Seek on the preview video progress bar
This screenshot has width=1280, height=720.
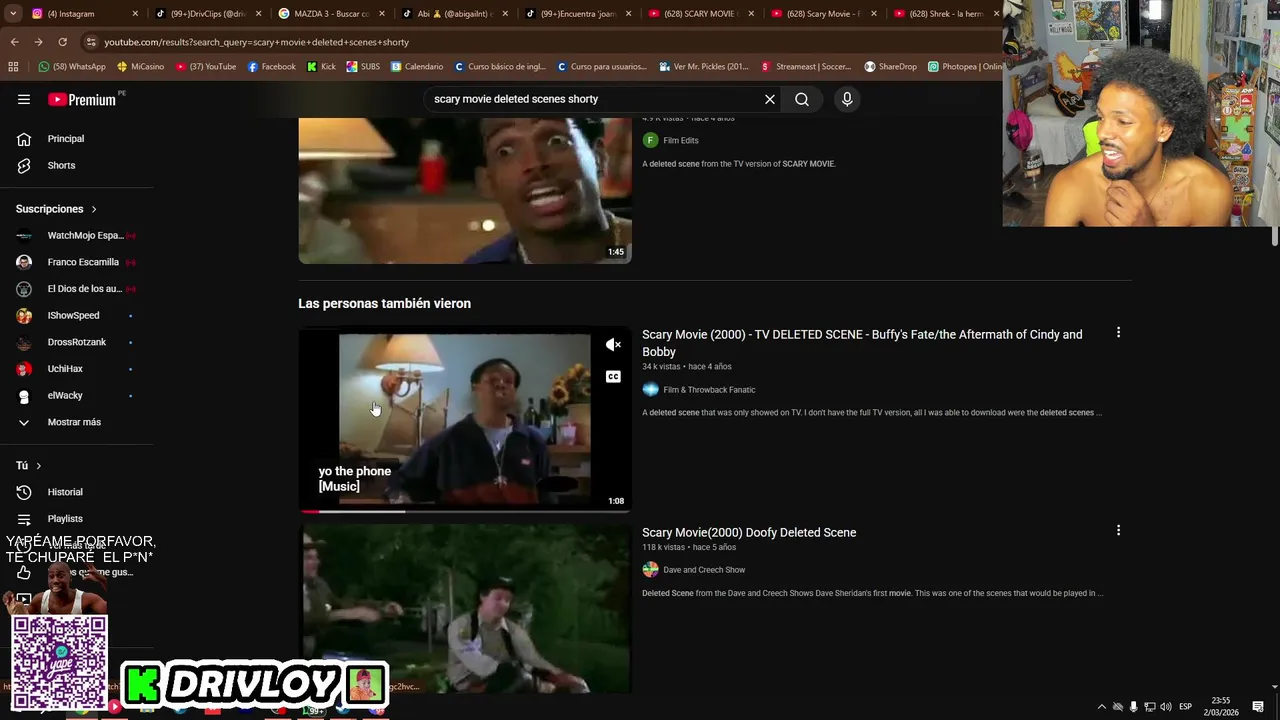click(x=465, y=511)
